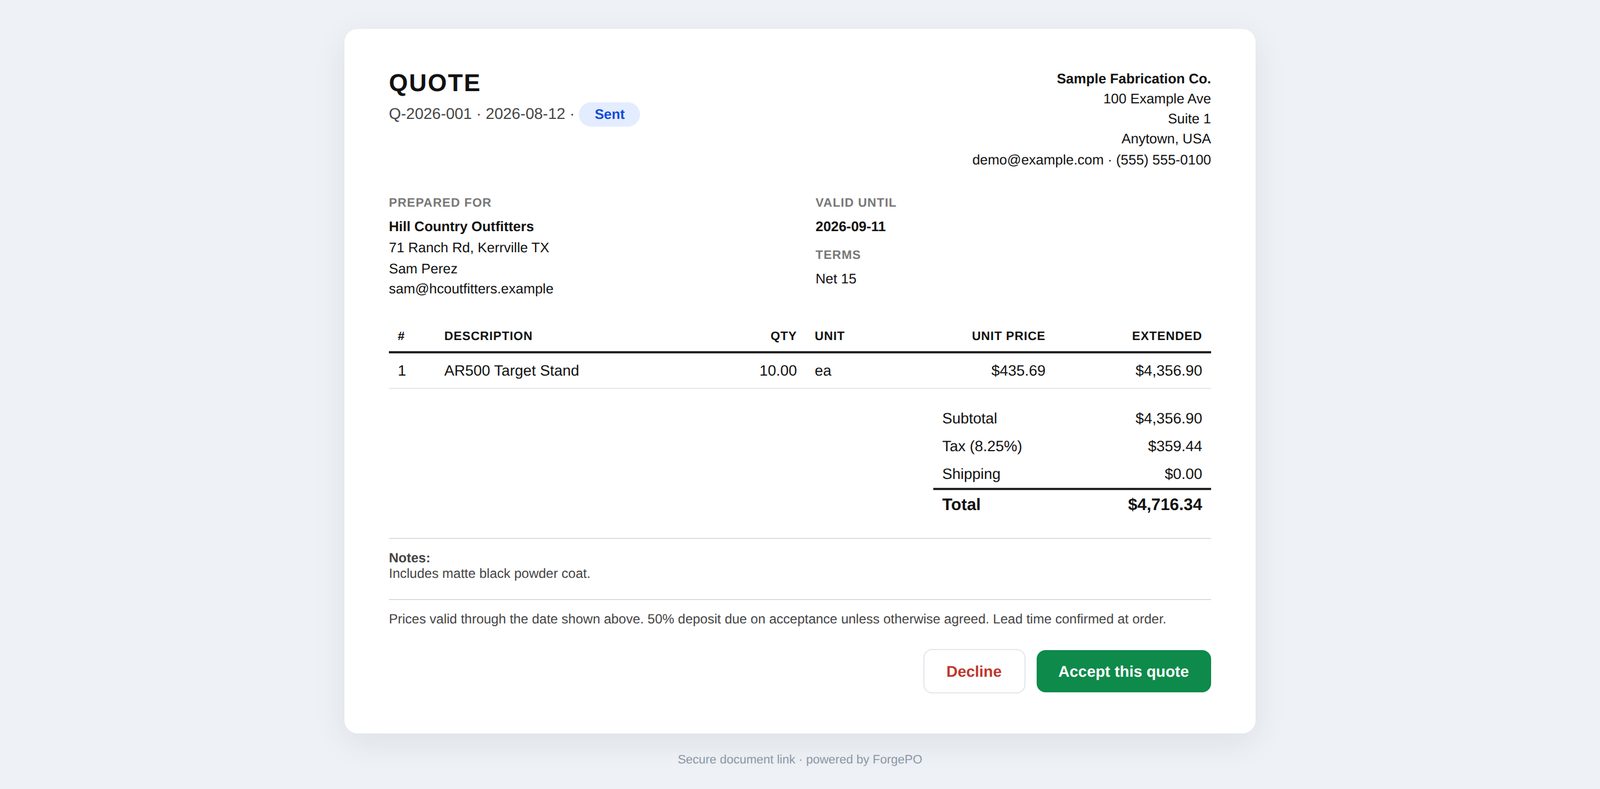Click quantity value 10.00
This screenshot has height=789, width=1600.
pyautogui.click(x=777, y=370)
